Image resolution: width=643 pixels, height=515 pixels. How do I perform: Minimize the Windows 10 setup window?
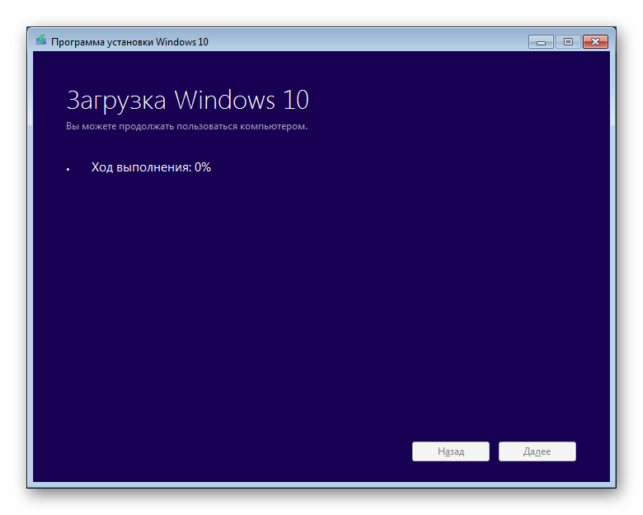[541, 42]
